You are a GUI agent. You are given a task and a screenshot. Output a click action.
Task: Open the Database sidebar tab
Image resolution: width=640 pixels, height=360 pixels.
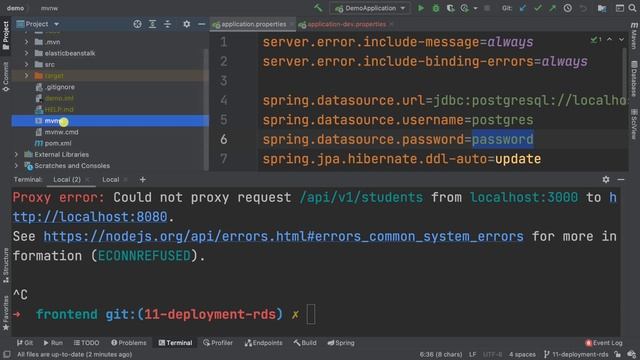(634, 79)
